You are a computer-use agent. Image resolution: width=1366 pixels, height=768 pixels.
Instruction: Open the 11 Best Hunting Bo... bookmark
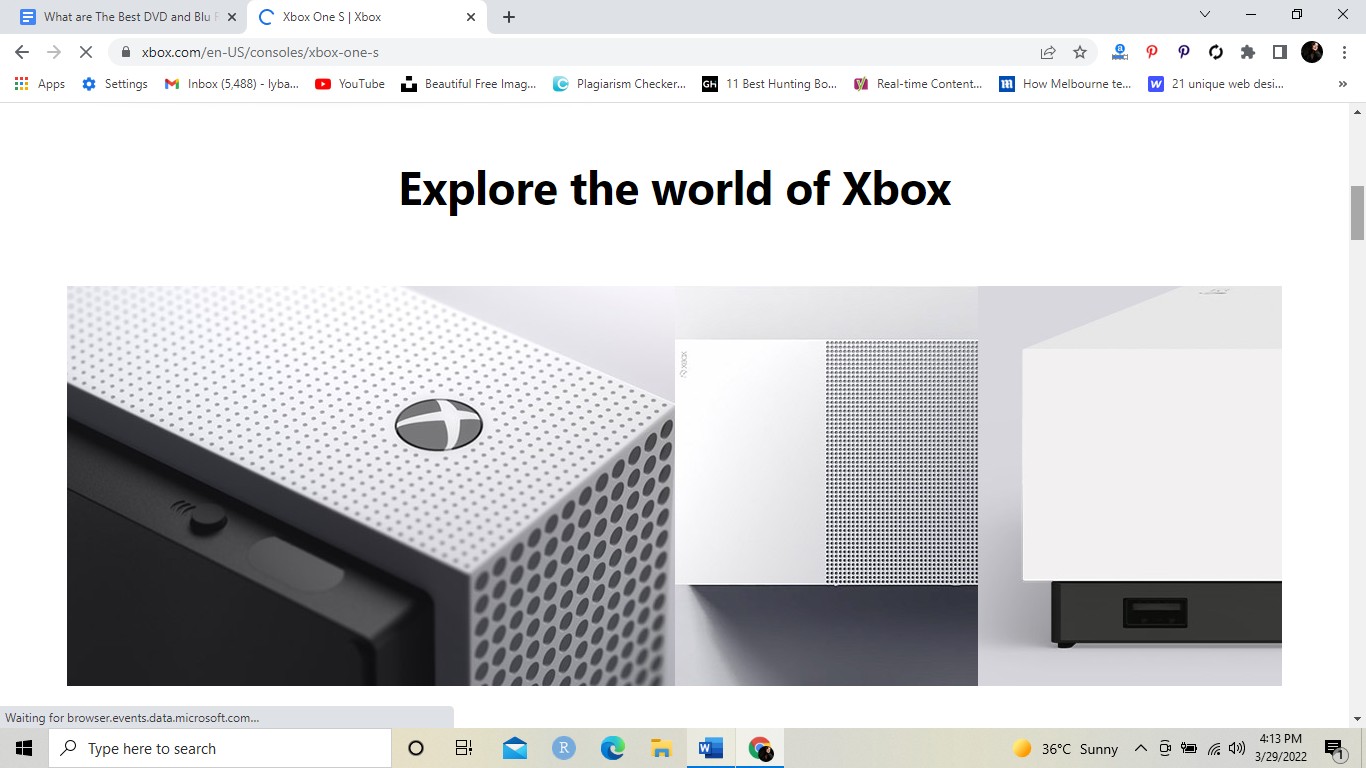(x=770, y=84)
